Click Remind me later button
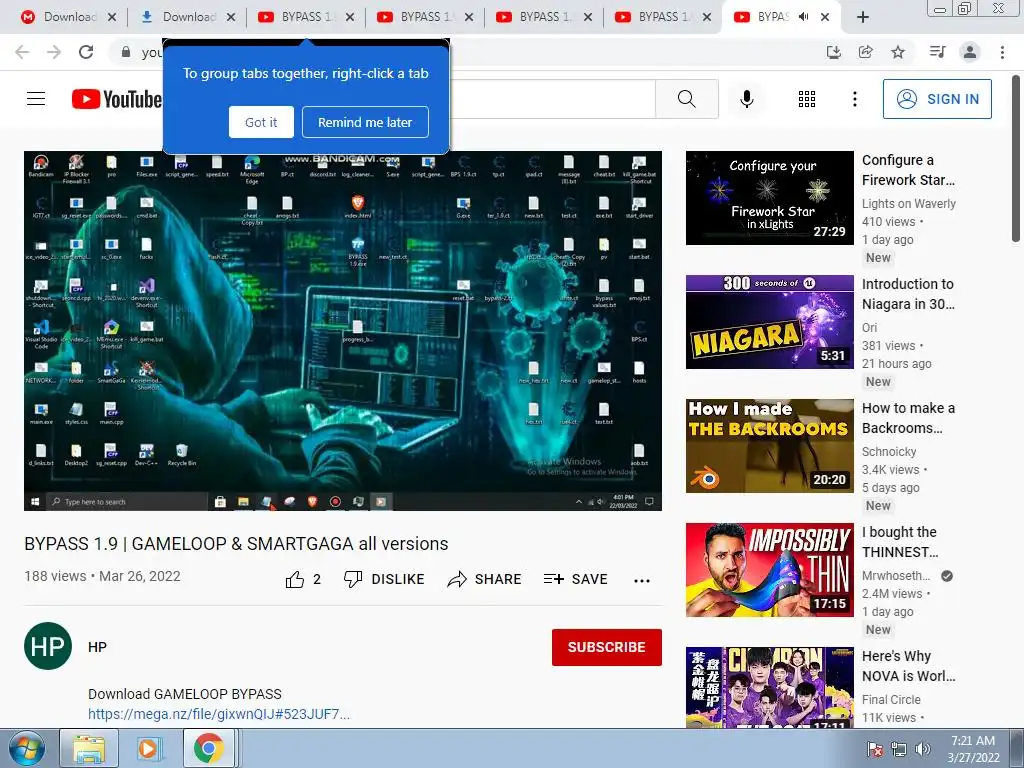1024x768 pixels. click(365, 122)
